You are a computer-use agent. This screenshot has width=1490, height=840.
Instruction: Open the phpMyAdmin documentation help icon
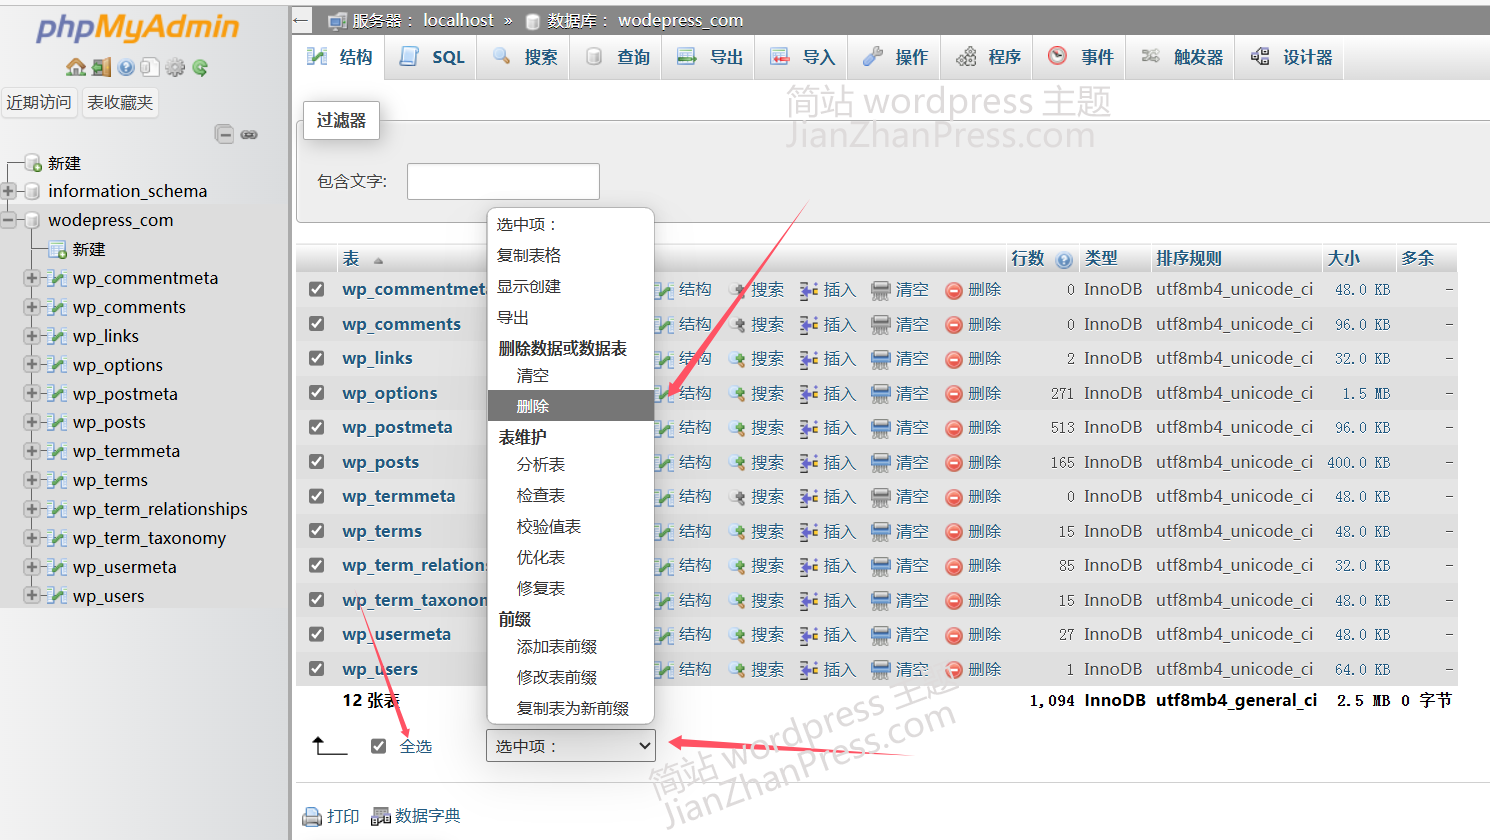click(x=126, y=67)
